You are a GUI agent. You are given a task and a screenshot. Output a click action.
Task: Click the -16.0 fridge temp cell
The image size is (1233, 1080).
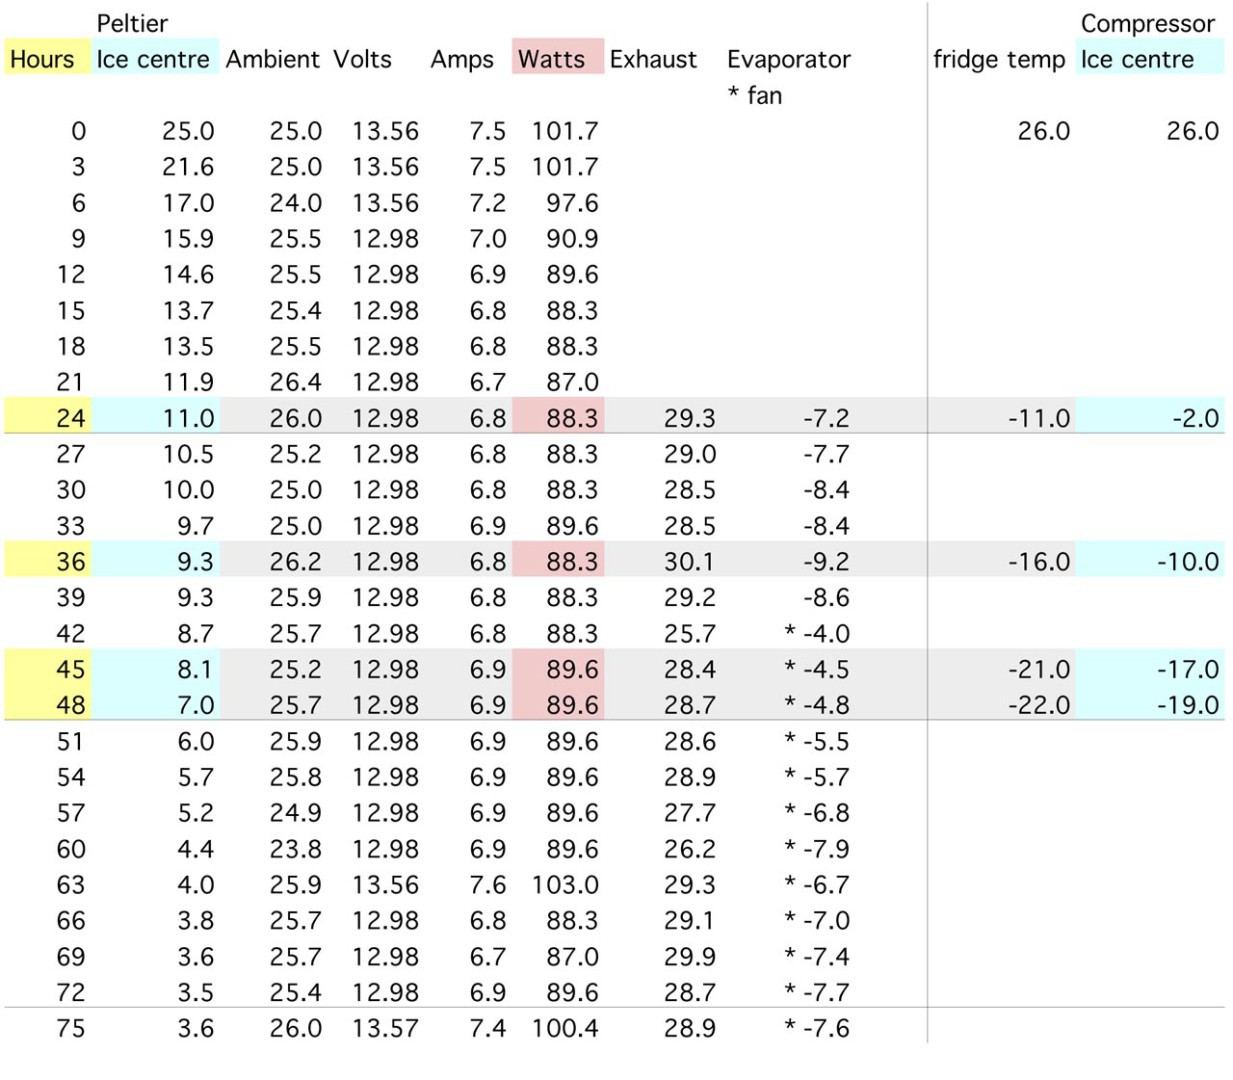point(1039,562)
